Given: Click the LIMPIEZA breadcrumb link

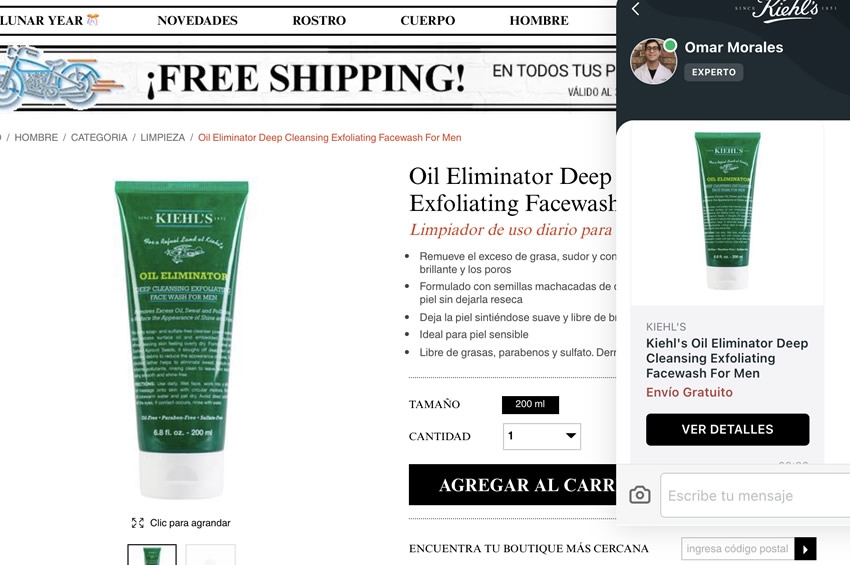Looking at the screenshot, I should click(x=163, y=138).
